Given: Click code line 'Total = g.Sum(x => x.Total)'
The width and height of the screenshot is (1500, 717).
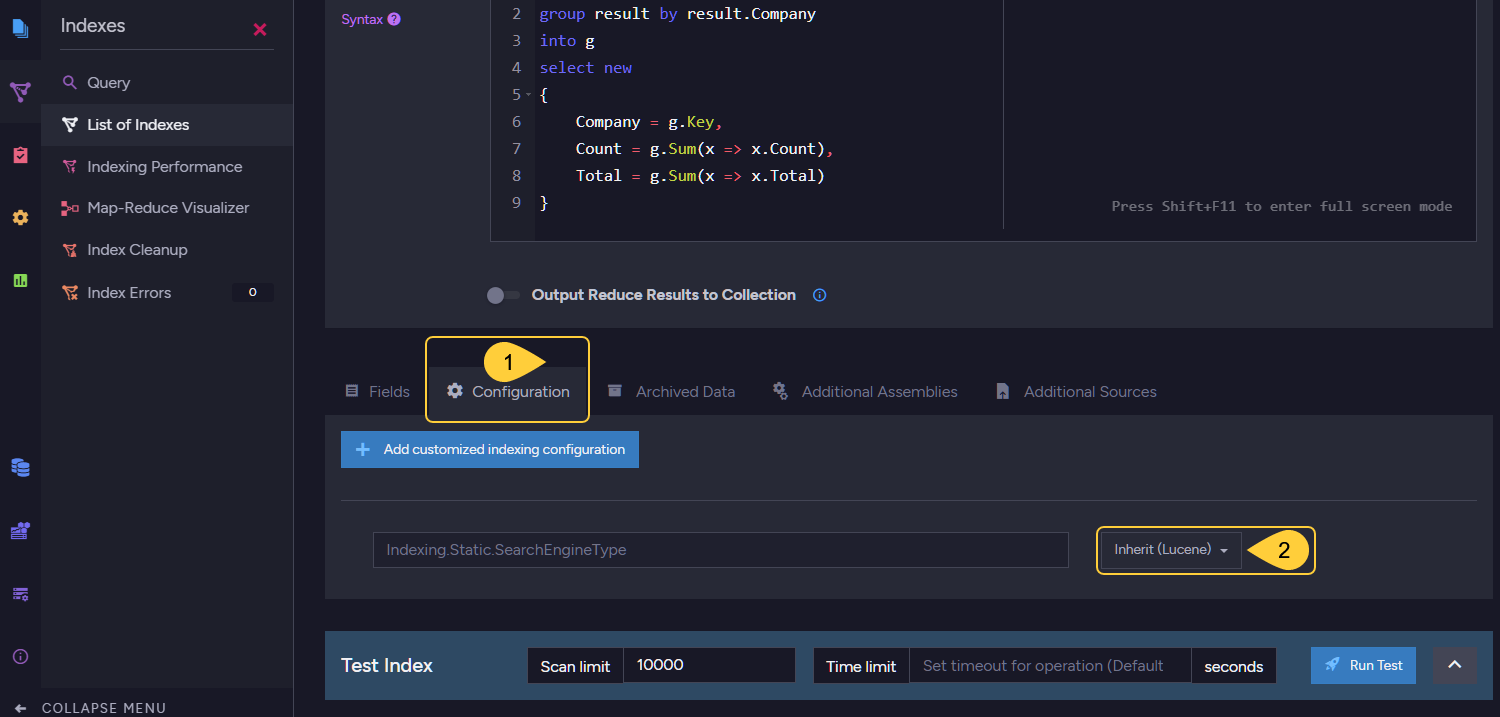Looking at the screenshot, I should tap(700, 176).
